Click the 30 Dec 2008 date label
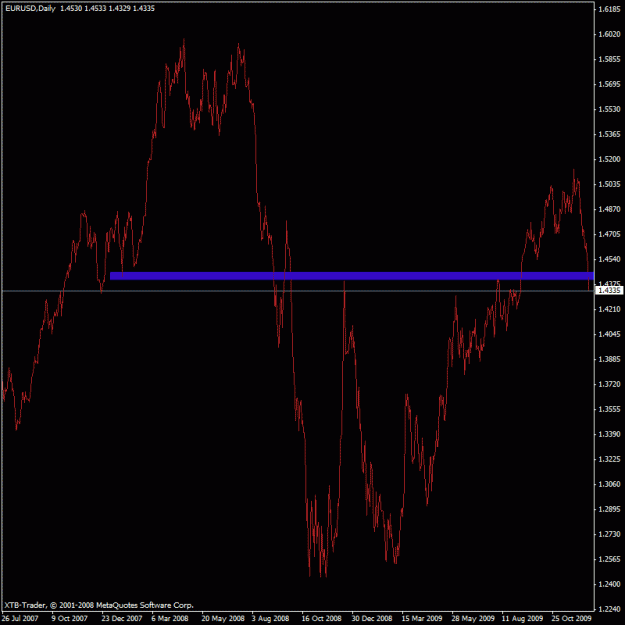The image size is (625, 625). [372, 619]
